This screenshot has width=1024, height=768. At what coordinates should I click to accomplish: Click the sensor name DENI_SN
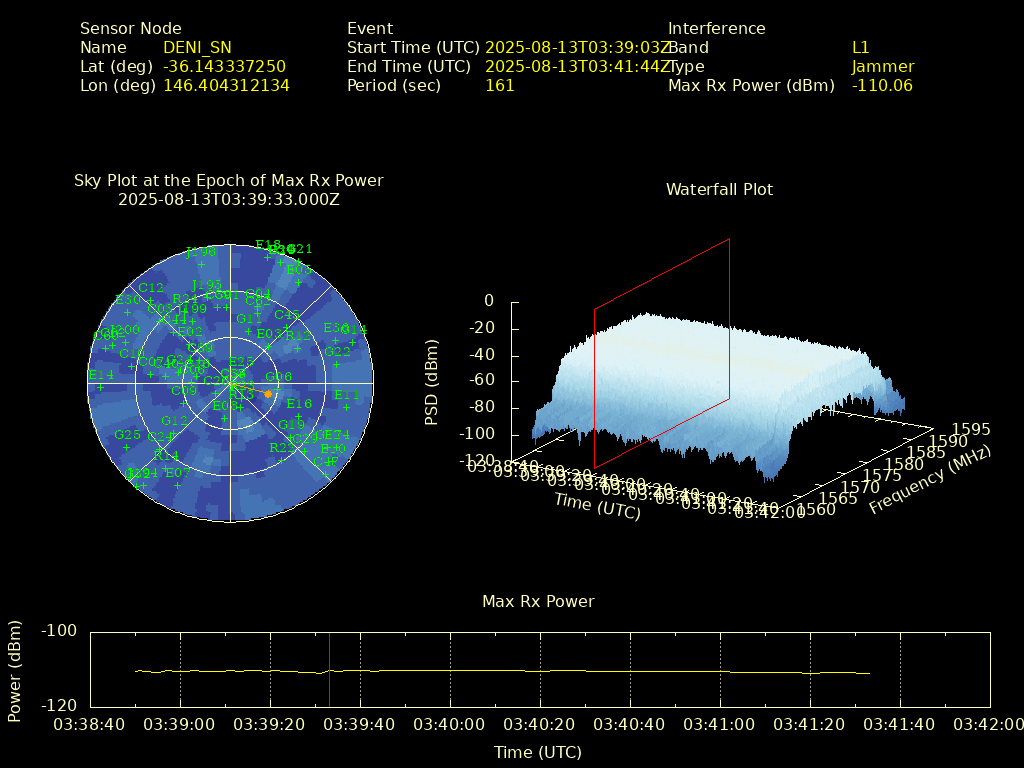(197, 48)
